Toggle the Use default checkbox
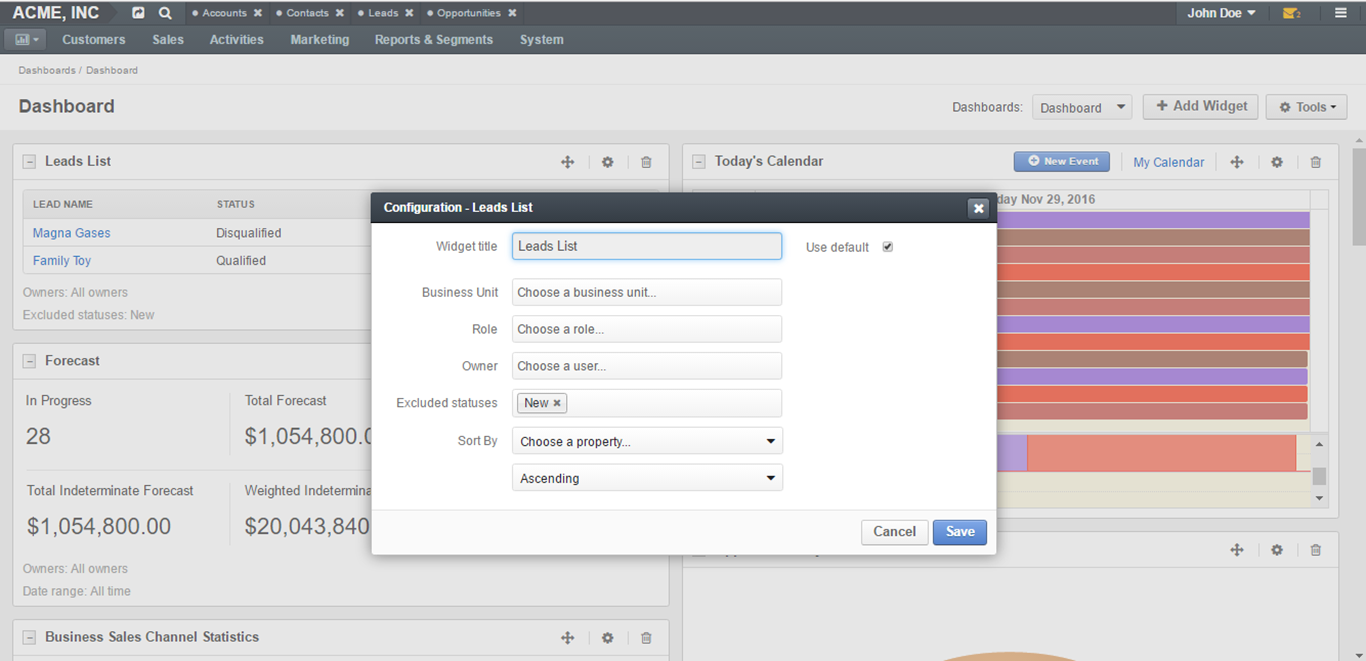The height and width of the screenshot is (661, 1366). click(x=888, y=247)
